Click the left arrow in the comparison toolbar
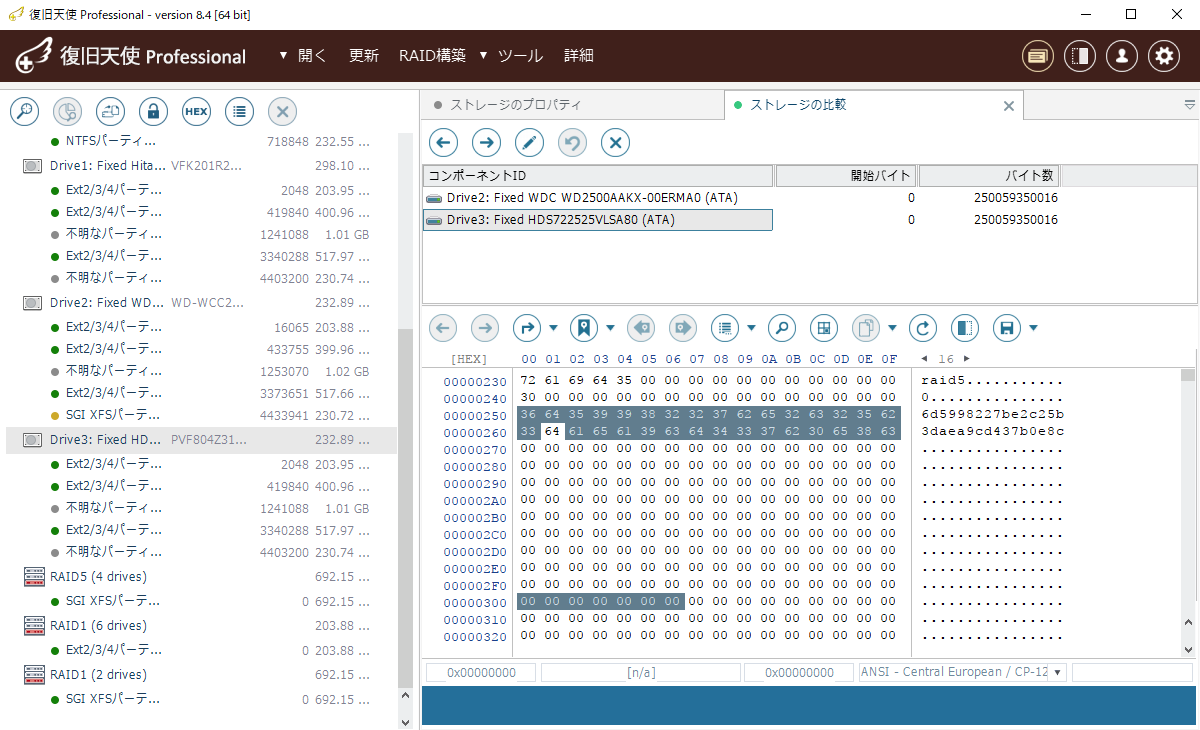The width and height of the screenshot is (1200, 730). 444,143
